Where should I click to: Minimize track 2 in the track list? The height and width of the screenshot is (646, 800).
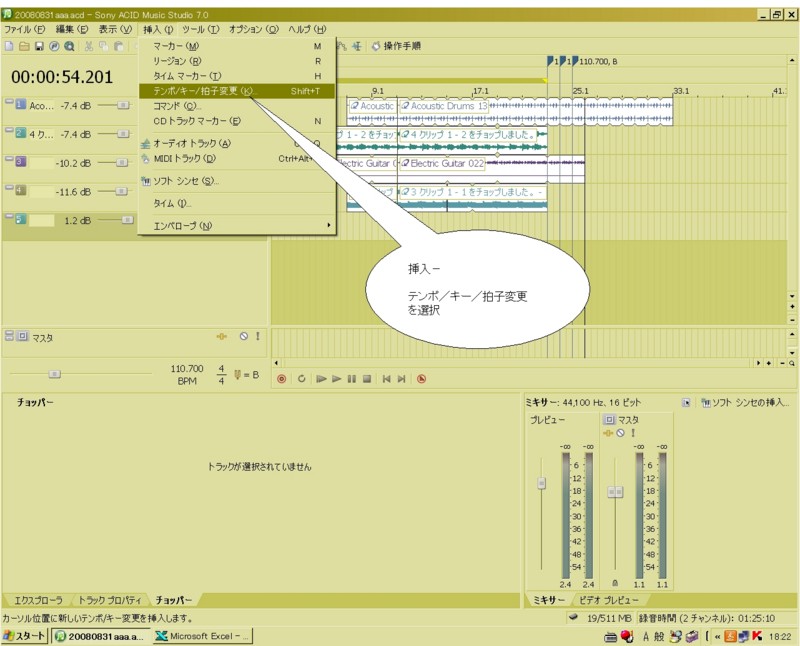pos(9,131)
